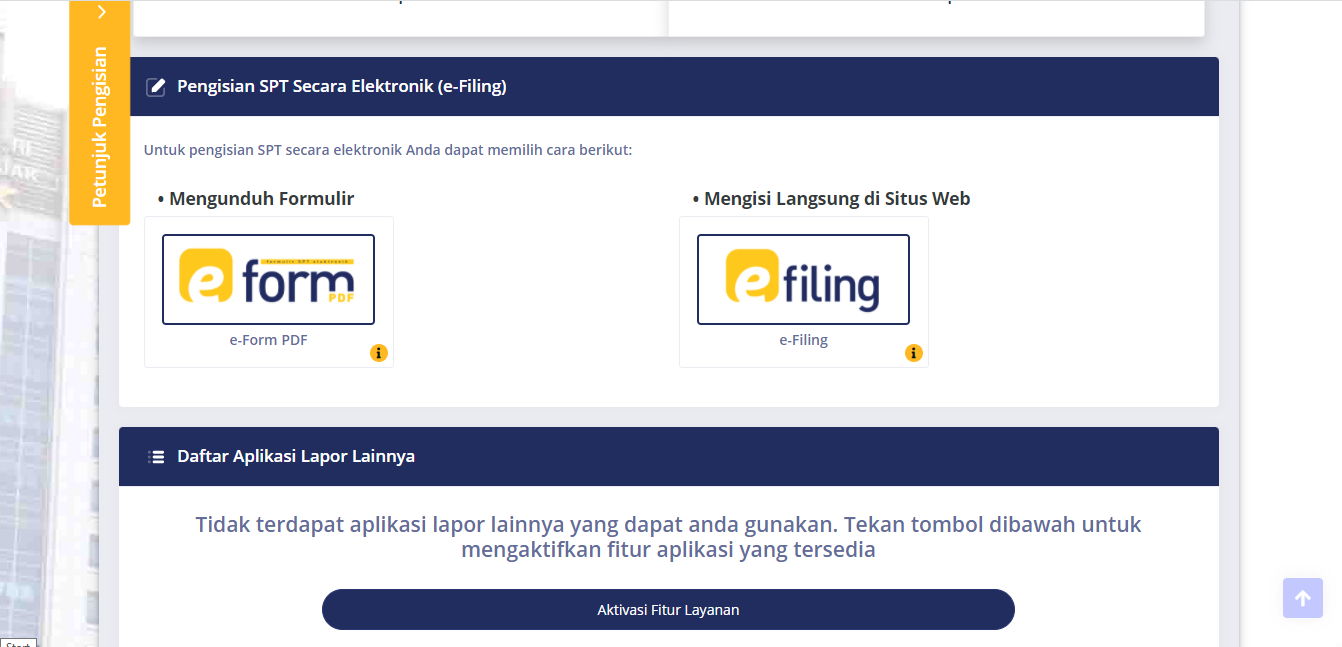Click the Mengunduh Formulir heading
This screenshot has width=1342, height=647.
click(261, 199)
